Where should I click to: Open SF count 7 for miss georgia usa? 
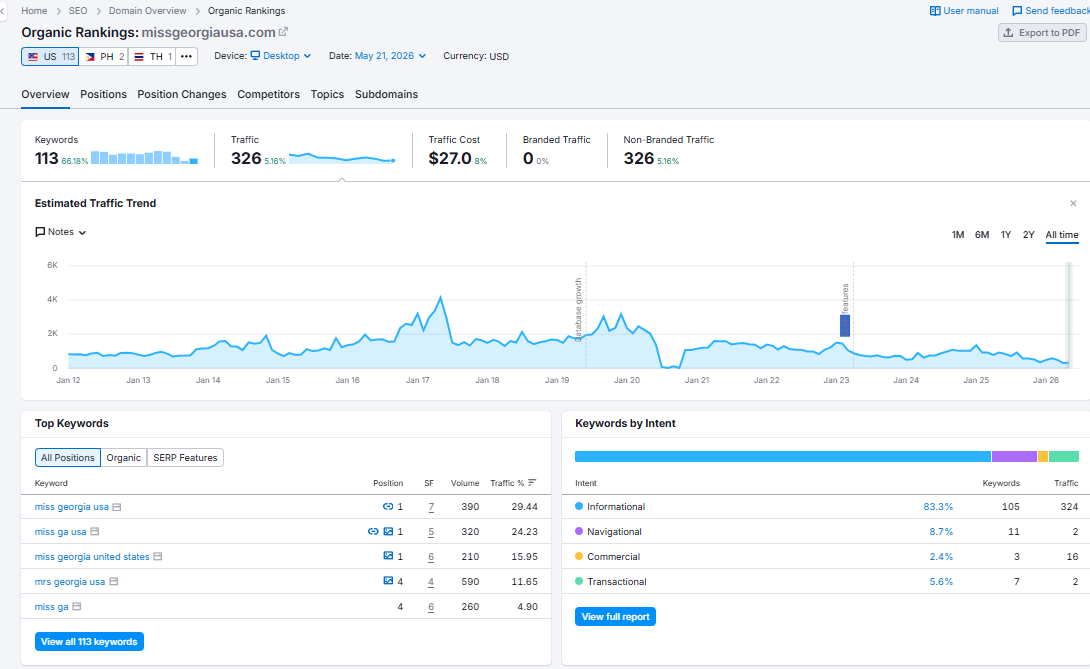pos(431,507)
